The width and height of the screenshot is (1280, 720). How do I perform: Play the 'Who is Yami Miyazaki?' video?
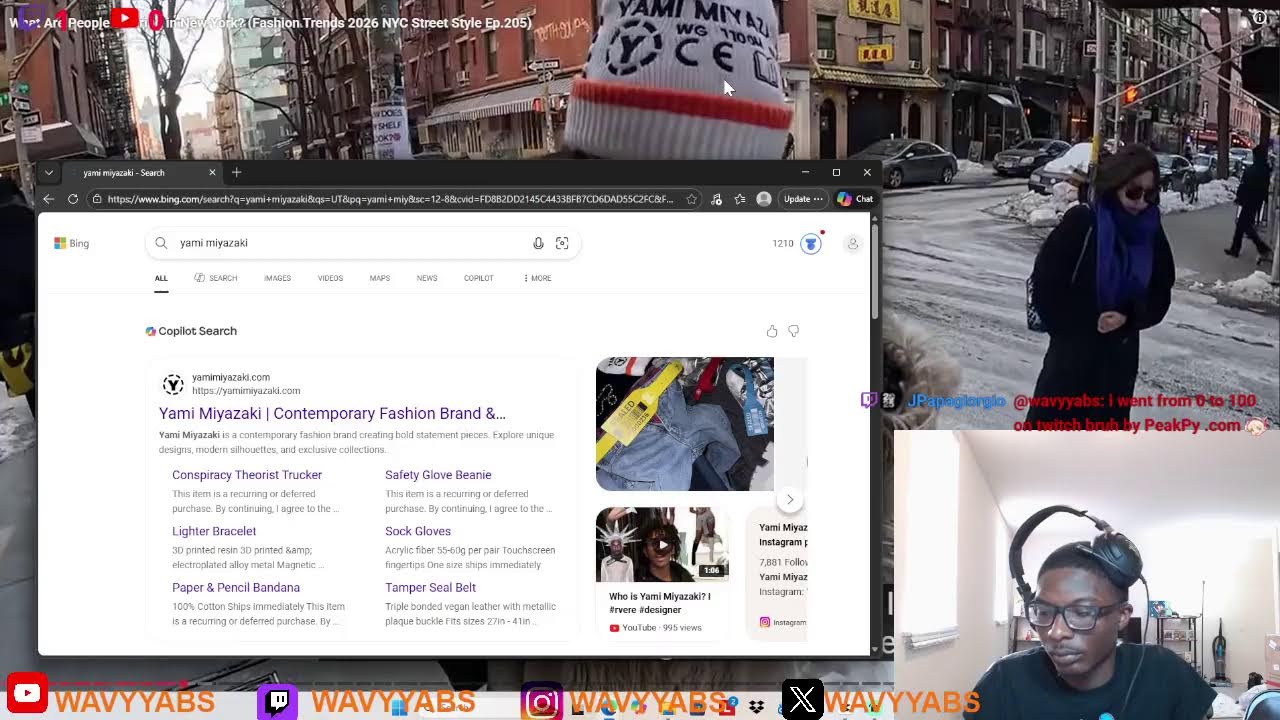point(662,544)
